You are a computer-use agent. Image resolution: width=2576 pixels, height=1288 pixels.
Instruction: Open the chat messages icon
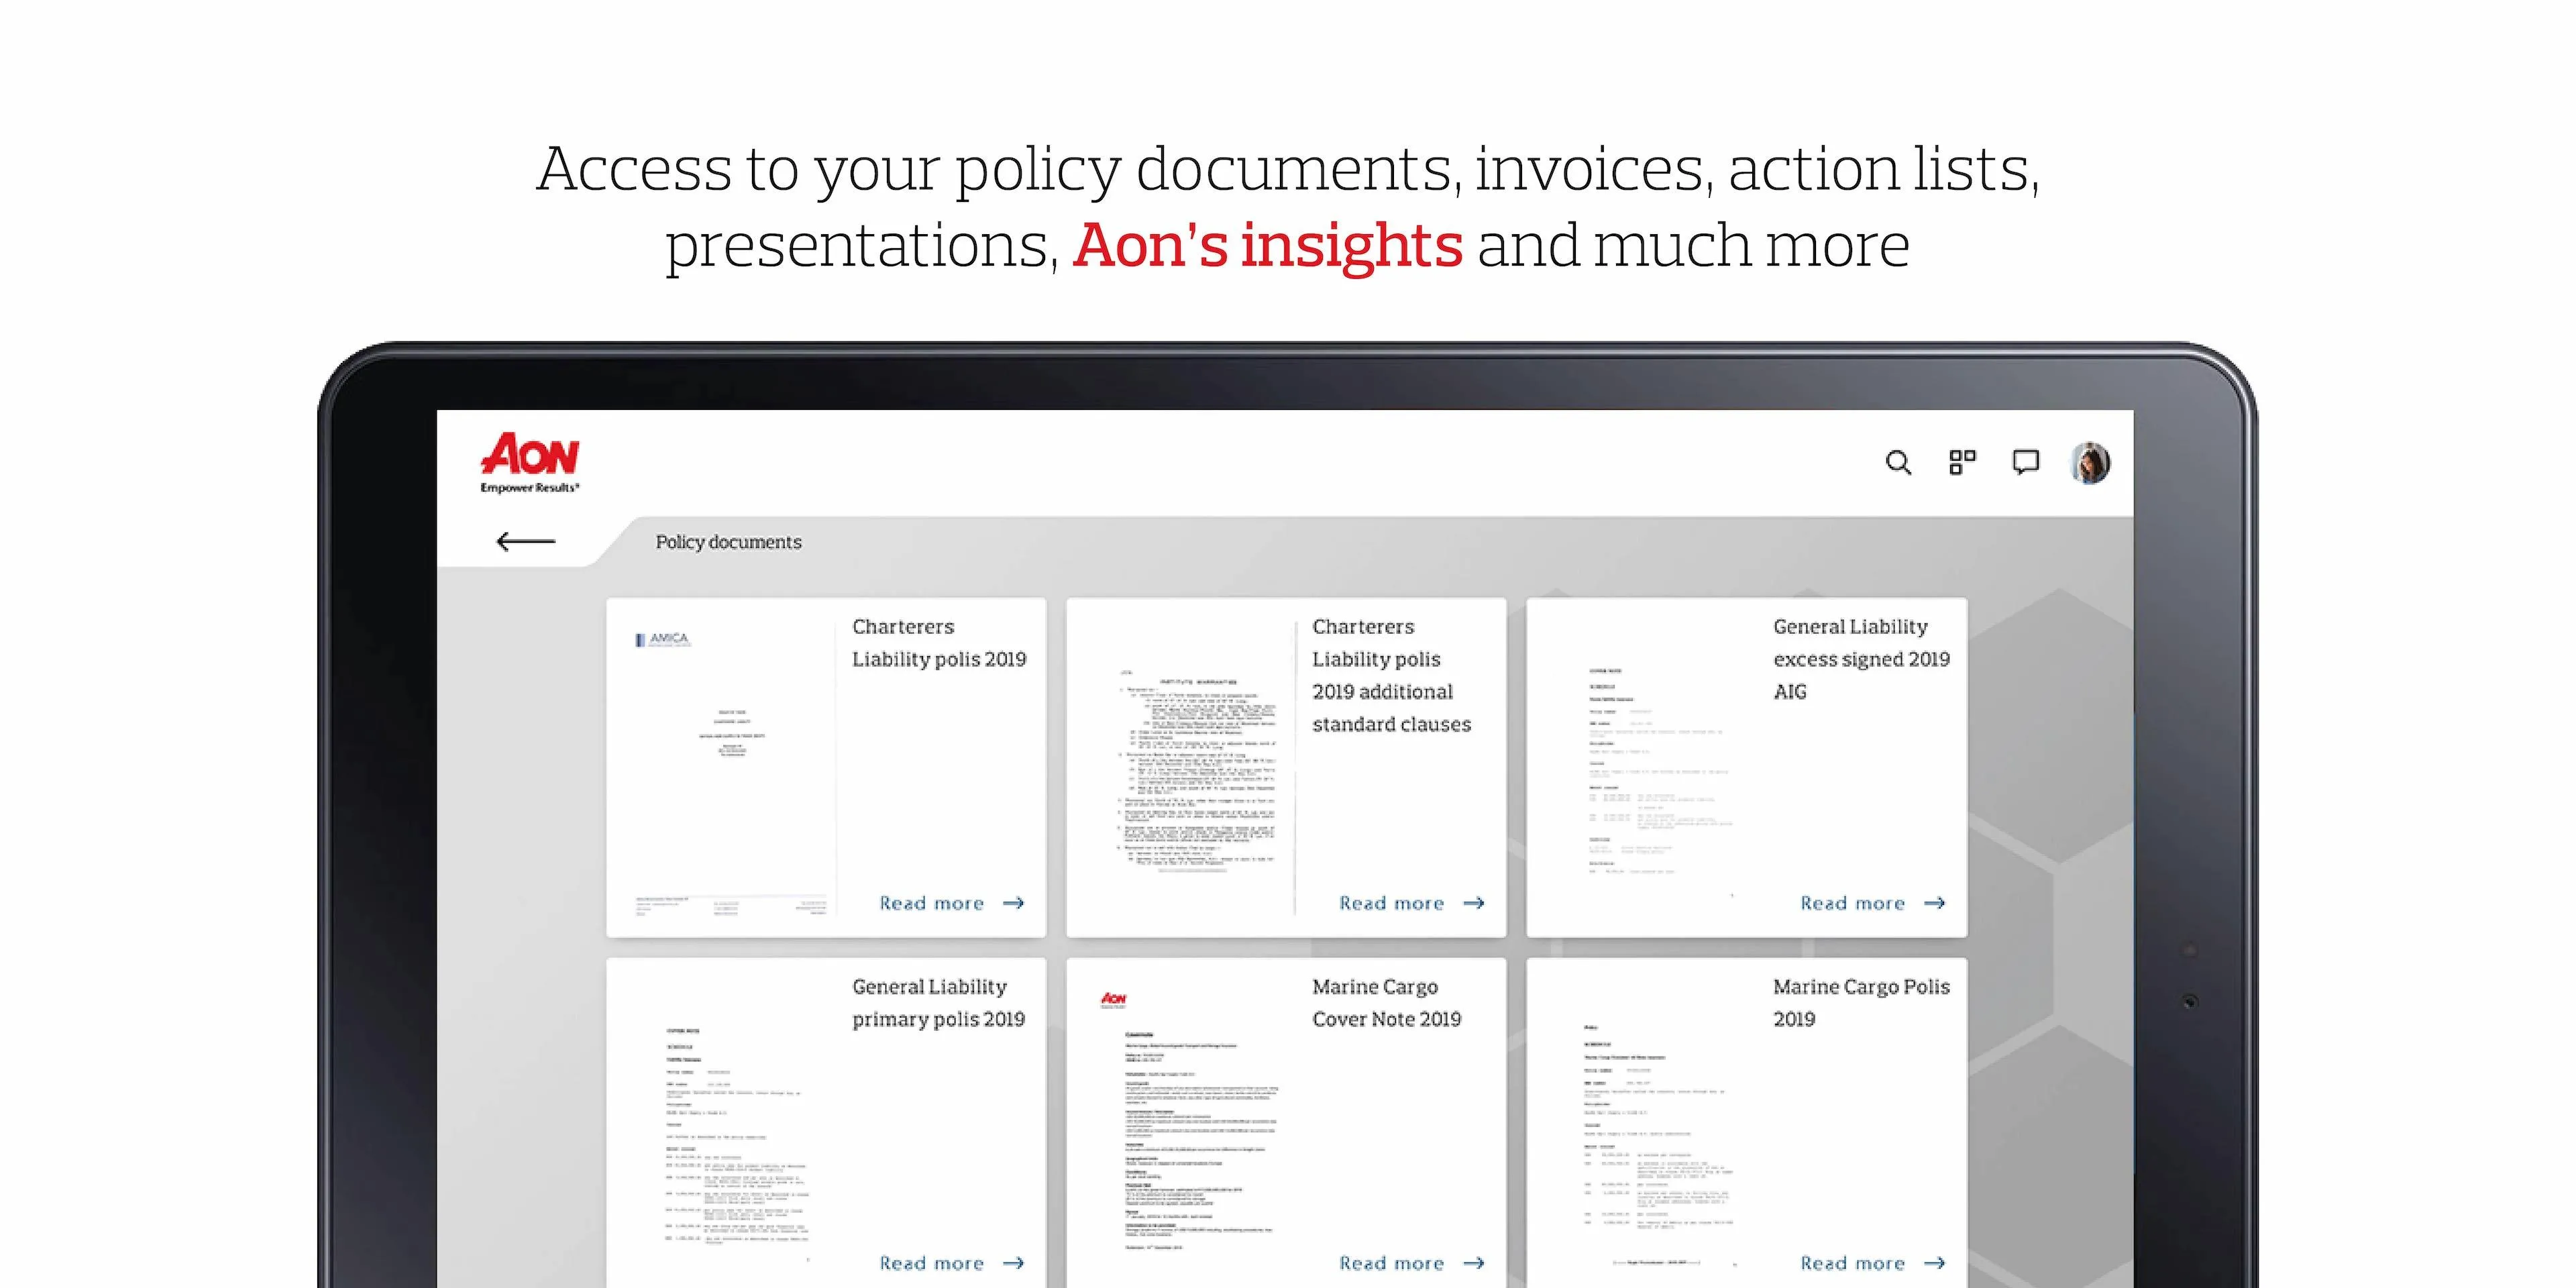click(2025, 462)
